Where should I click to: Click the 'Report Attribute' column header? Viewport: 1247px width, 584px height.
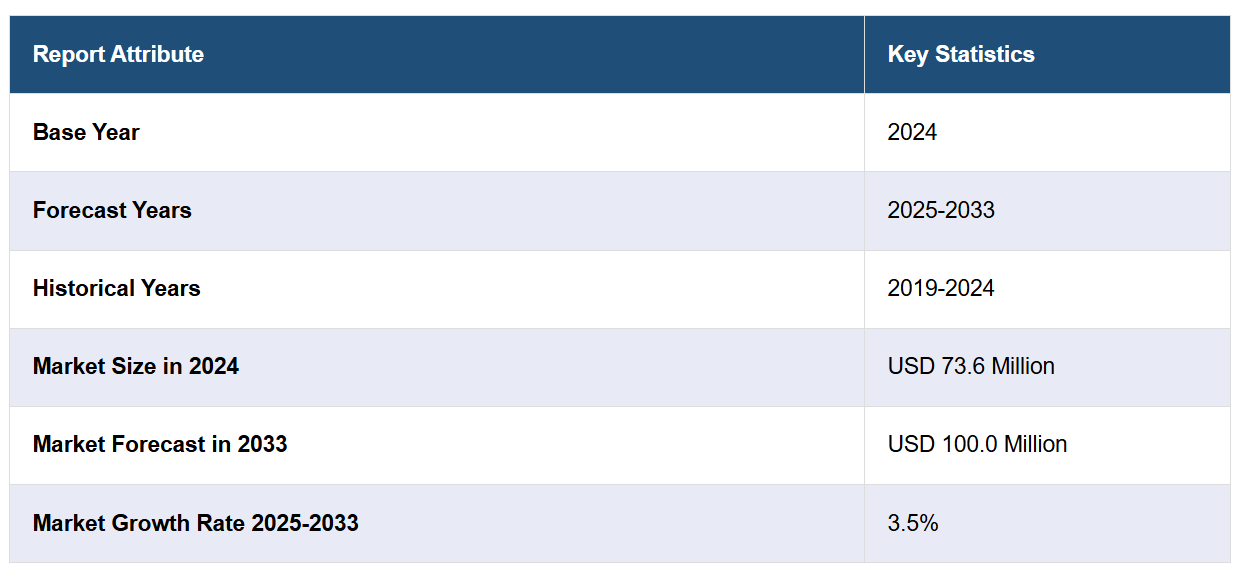point(118,54)
